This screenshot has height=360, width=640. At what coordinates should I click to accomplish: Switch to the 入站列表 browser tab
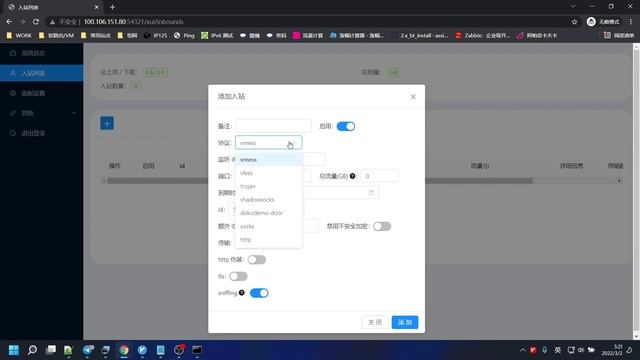53,7
